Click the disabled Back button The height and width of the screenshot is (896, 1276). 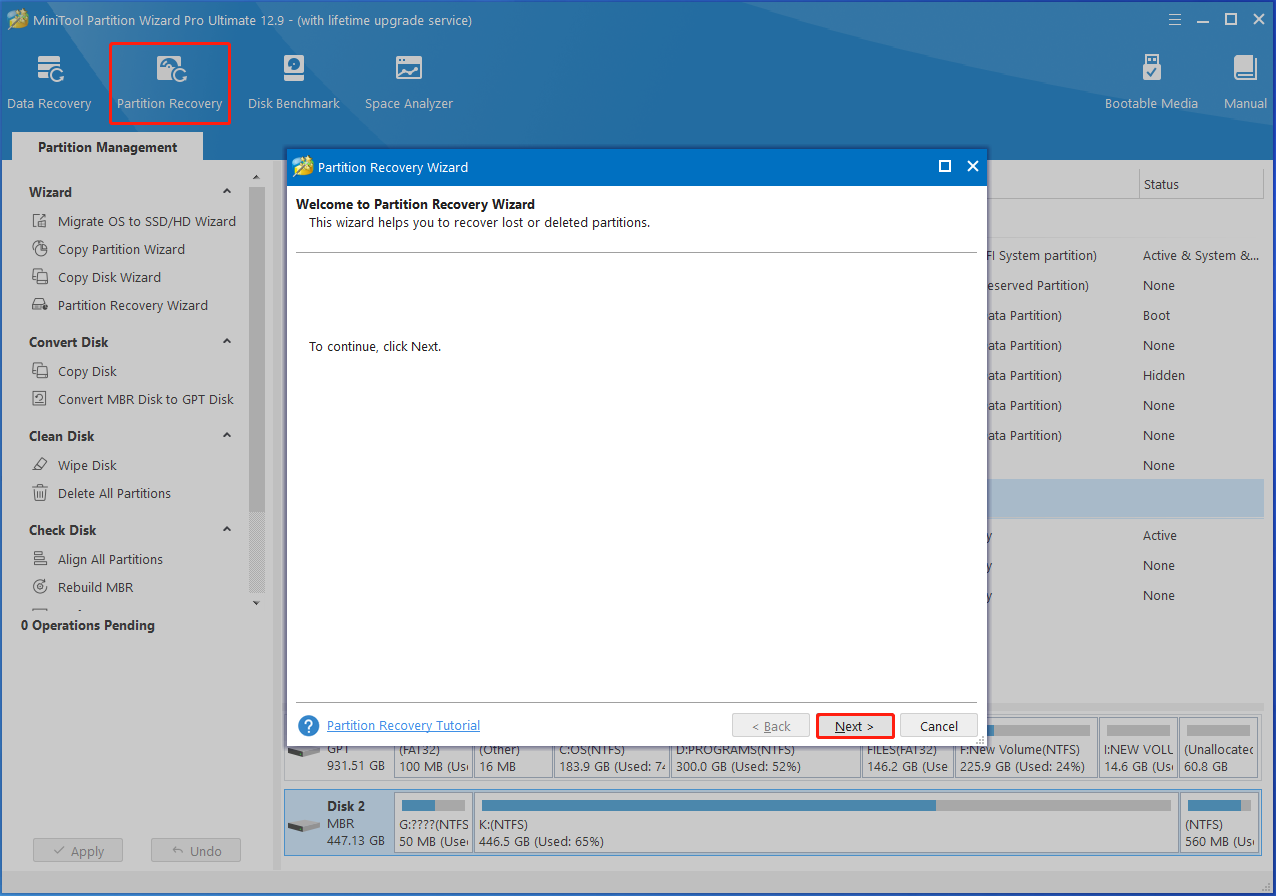pos(771,726)
